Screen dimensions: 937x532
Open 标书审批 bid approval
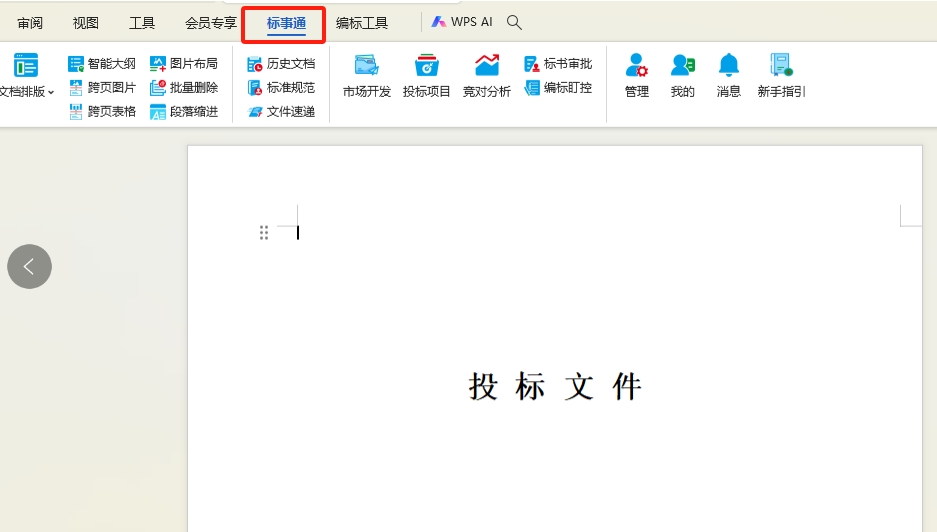pos(558,63)
